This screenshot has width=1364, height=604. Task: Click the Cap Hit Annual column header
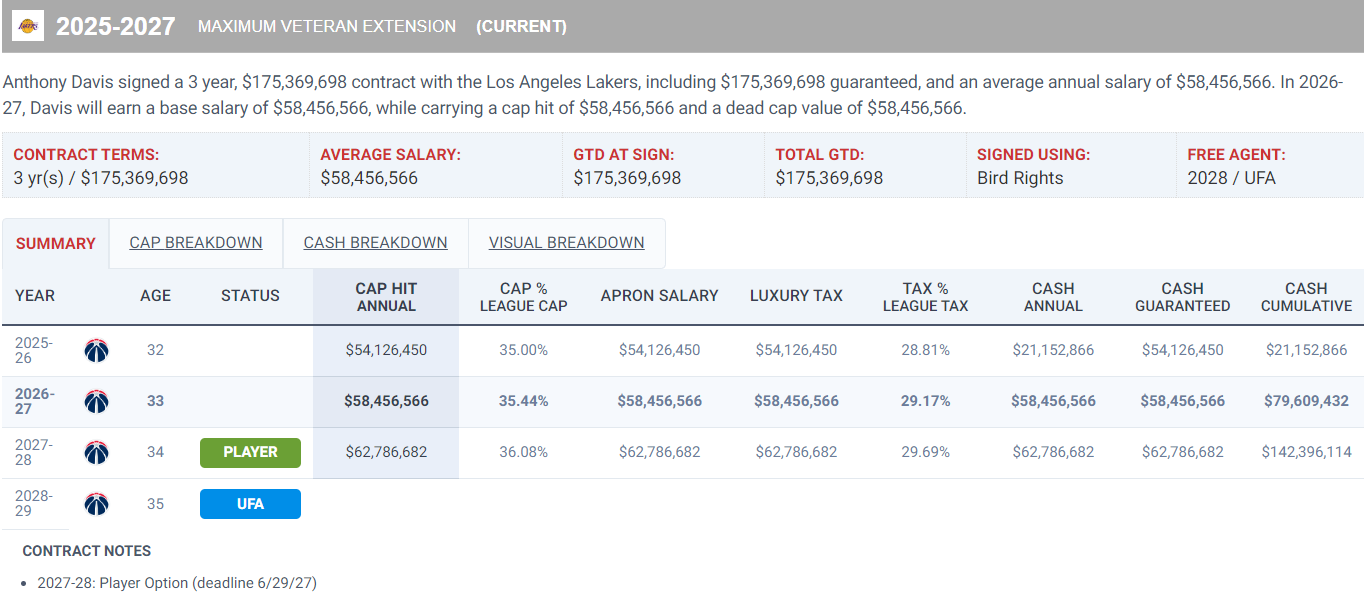click(386, 297)
